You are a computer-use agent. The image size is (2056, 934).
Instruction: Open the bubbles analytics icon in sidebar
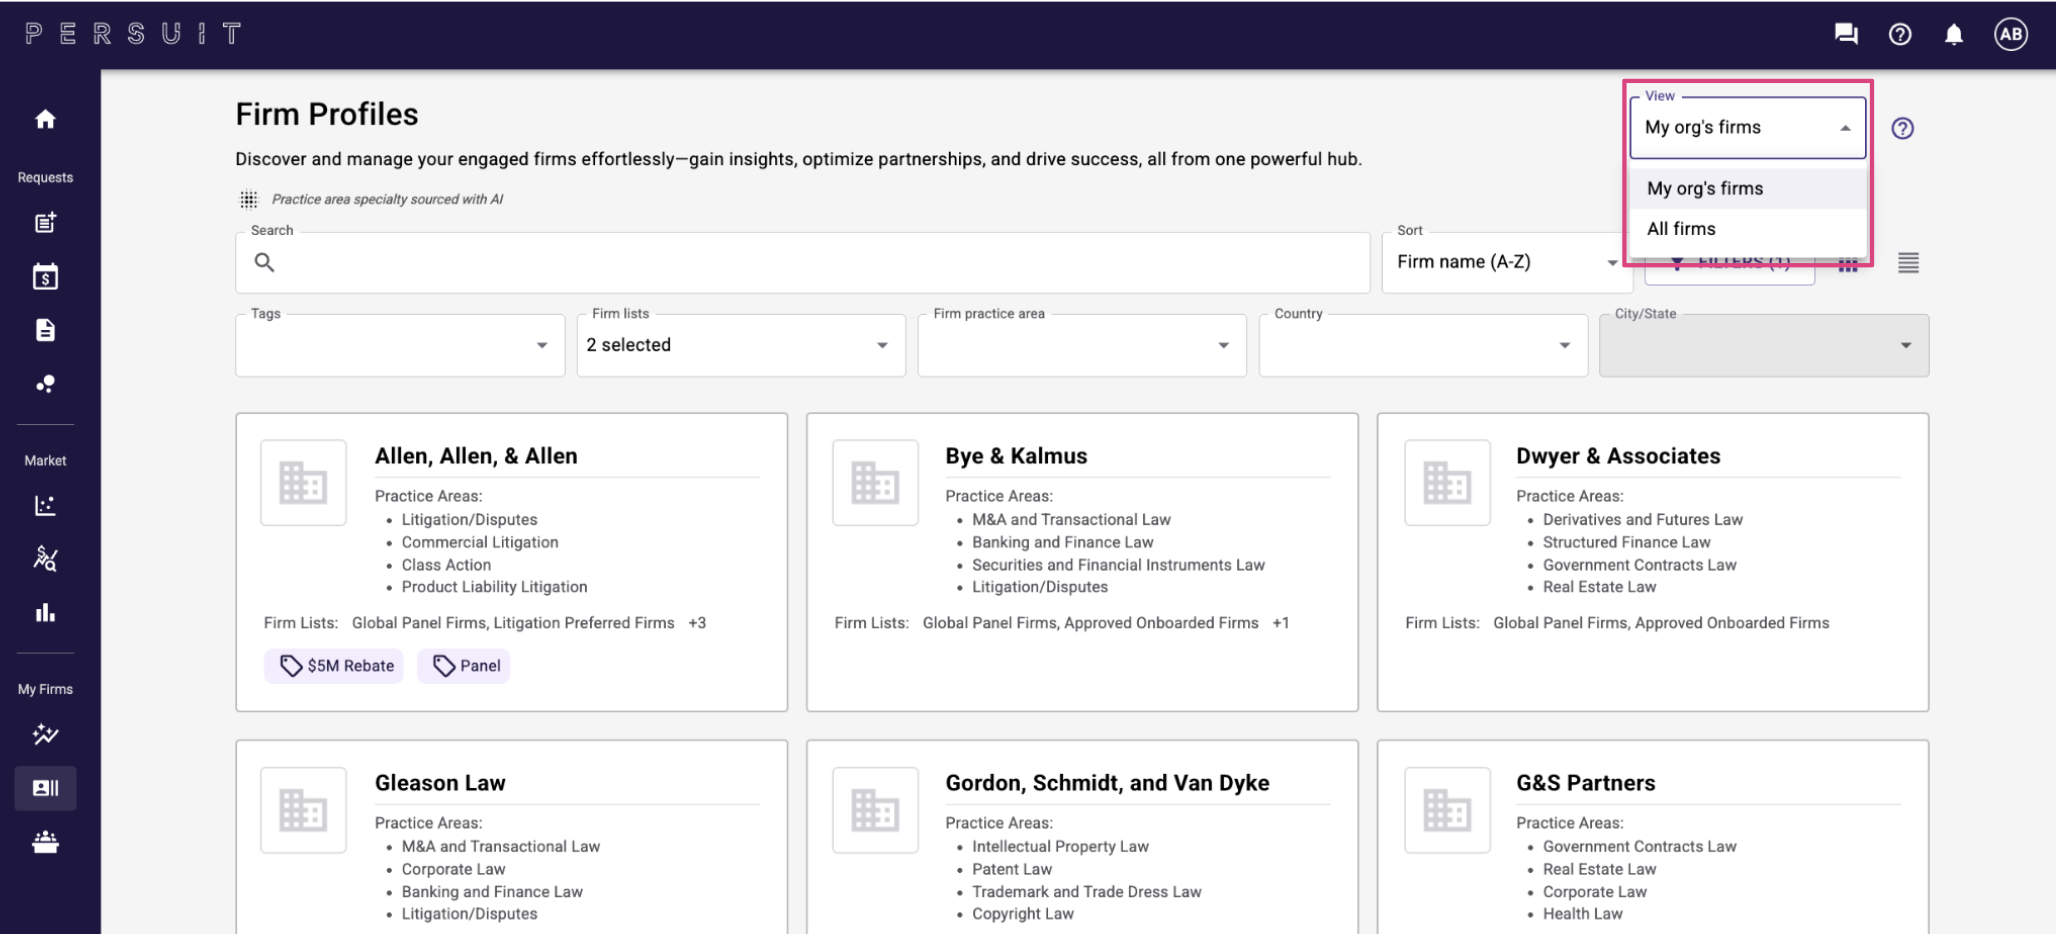click(45, 384)
